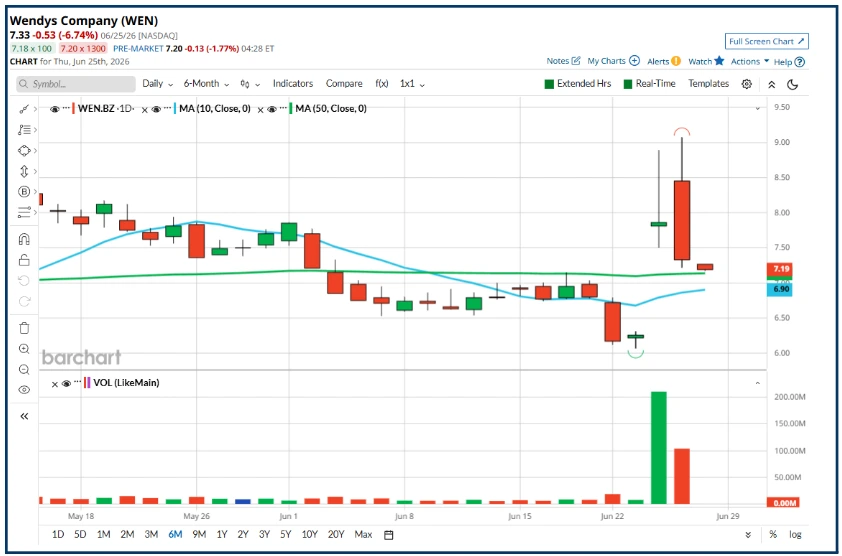
Task: Open WEN.BZ series options ellipsis
Action: [x=66, y=107]
